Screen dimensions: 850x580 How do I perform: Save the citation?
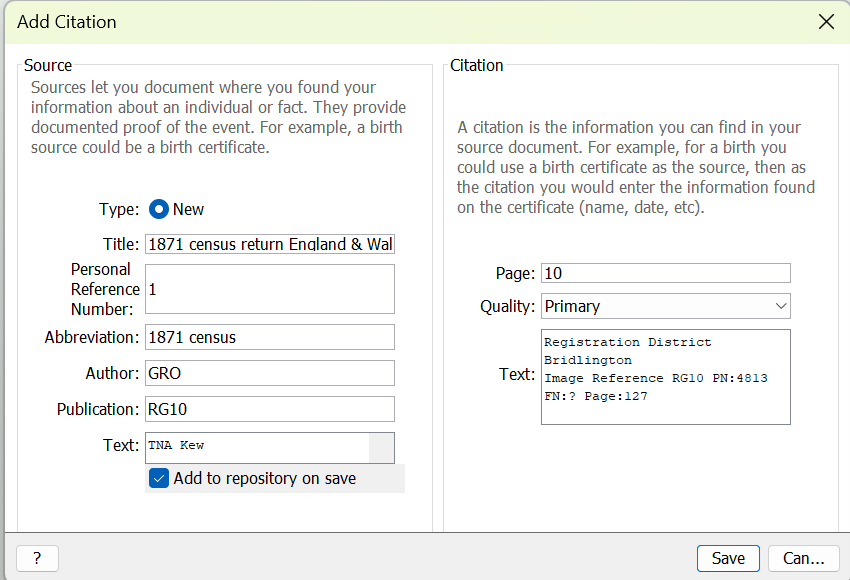tap(727, 558)
